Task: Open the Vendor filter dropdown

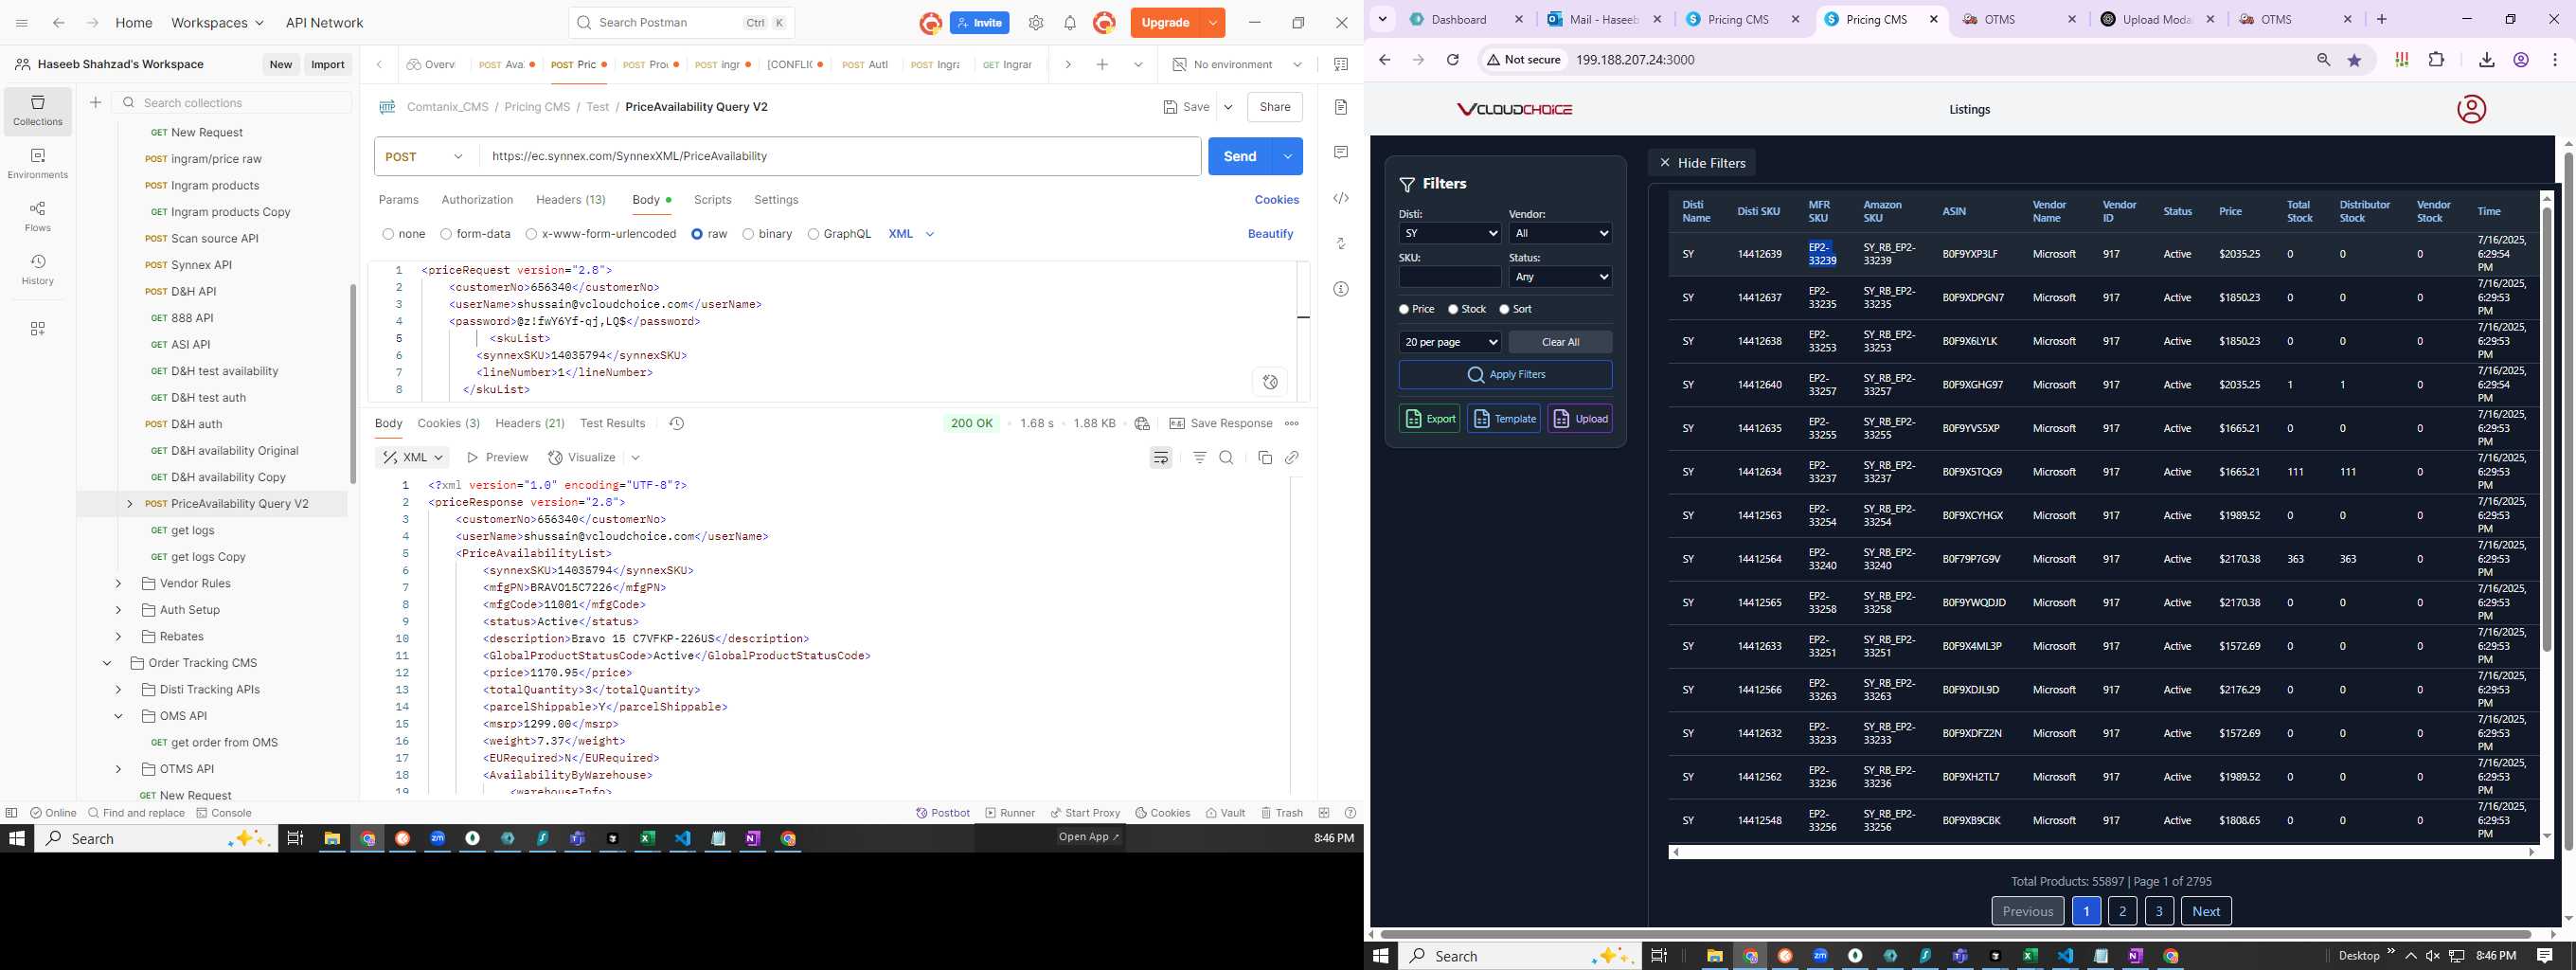Action: point(1560,233)
